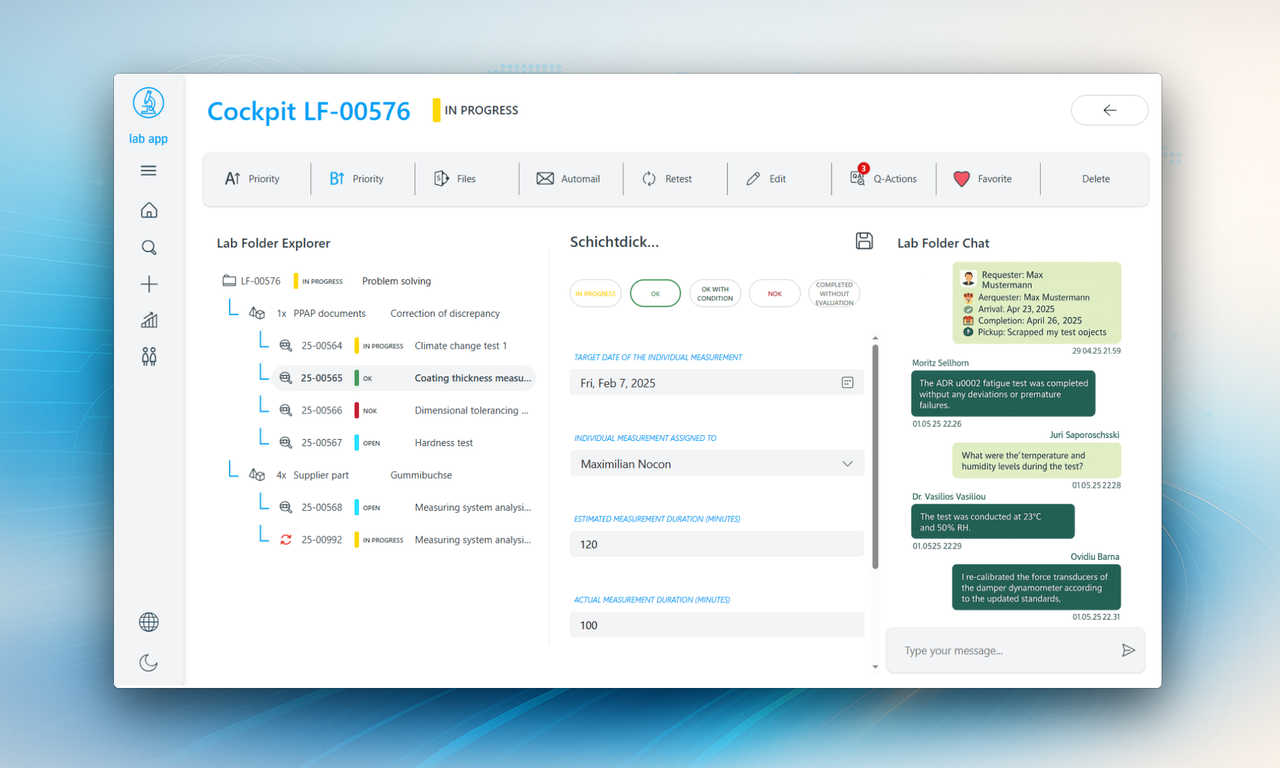
Task: Expand the Maximilian Nocon assignee dropdown
Action: (x=717, y=464)
